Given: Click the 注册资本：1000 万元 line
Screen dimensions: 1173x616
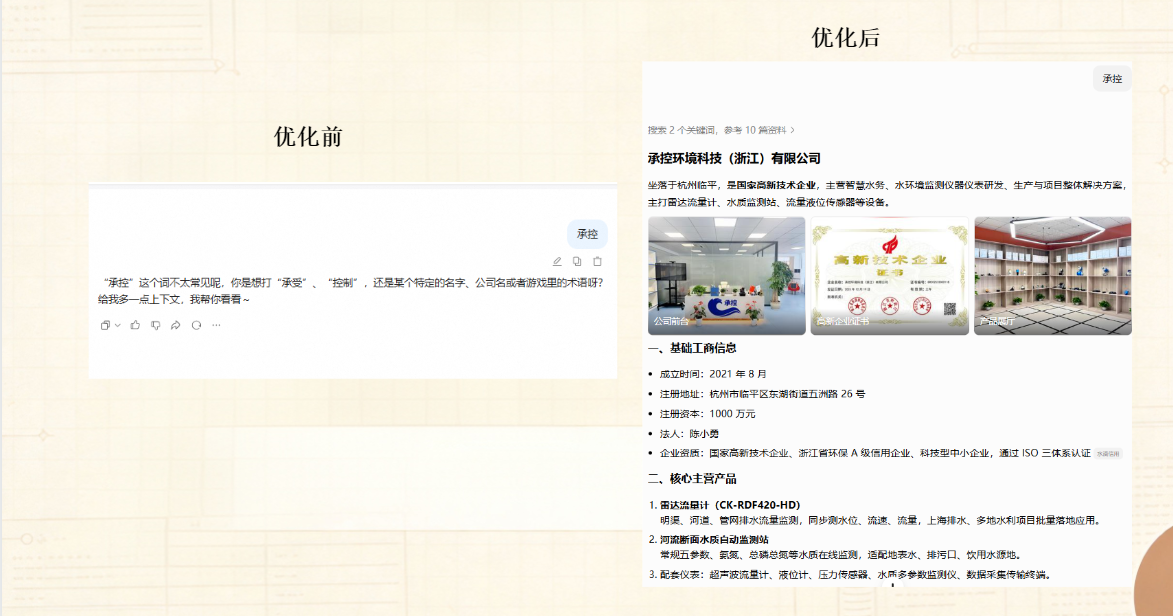Looking at the screenshot, I should click(707, 413).
